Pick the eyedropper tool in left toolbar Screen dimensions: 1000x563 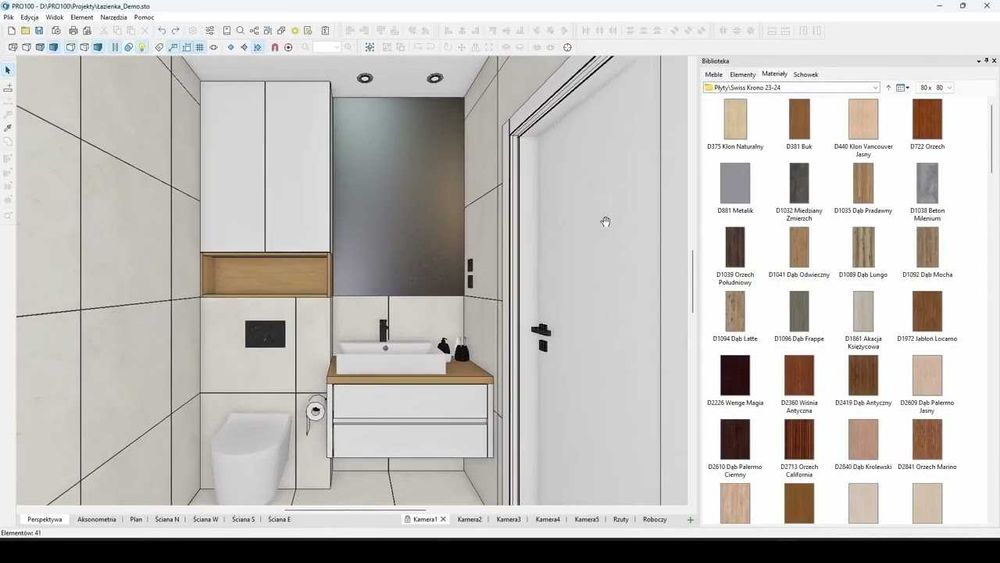tap(8, 128)
